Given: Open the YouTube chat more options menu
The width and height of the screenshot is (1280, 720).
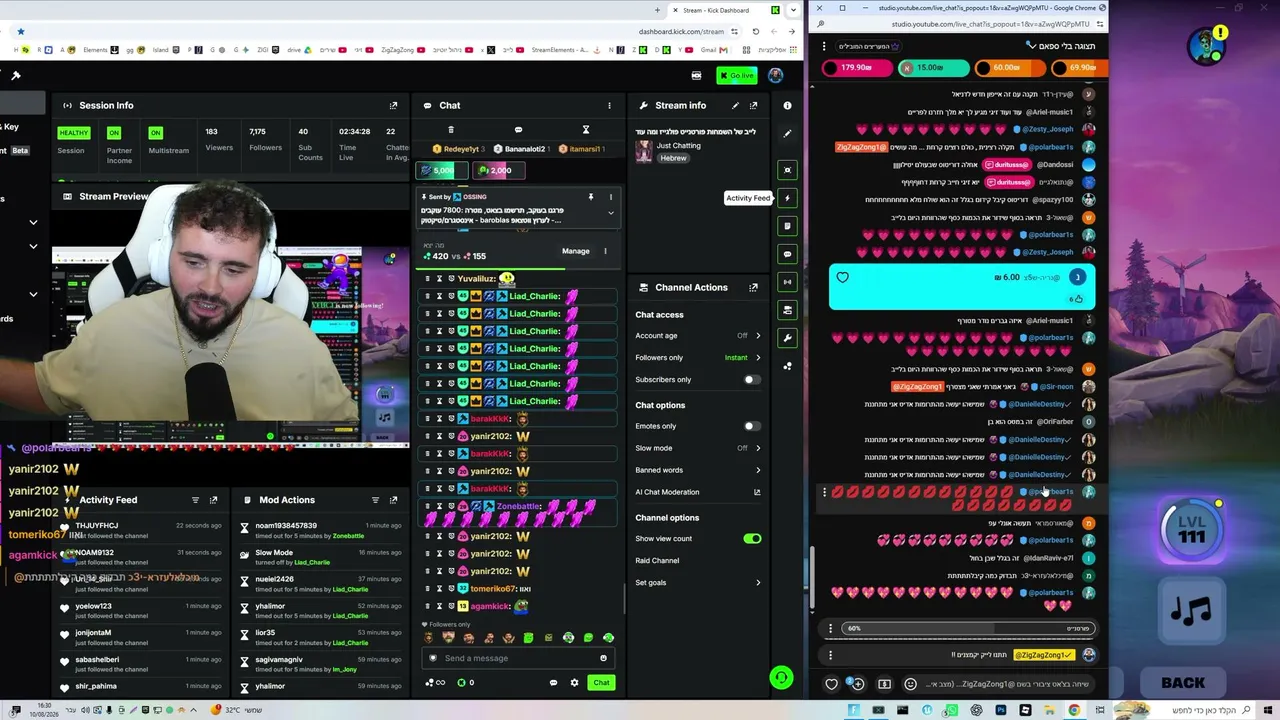Looking at the screenshot, I should [x=824, y=46].
